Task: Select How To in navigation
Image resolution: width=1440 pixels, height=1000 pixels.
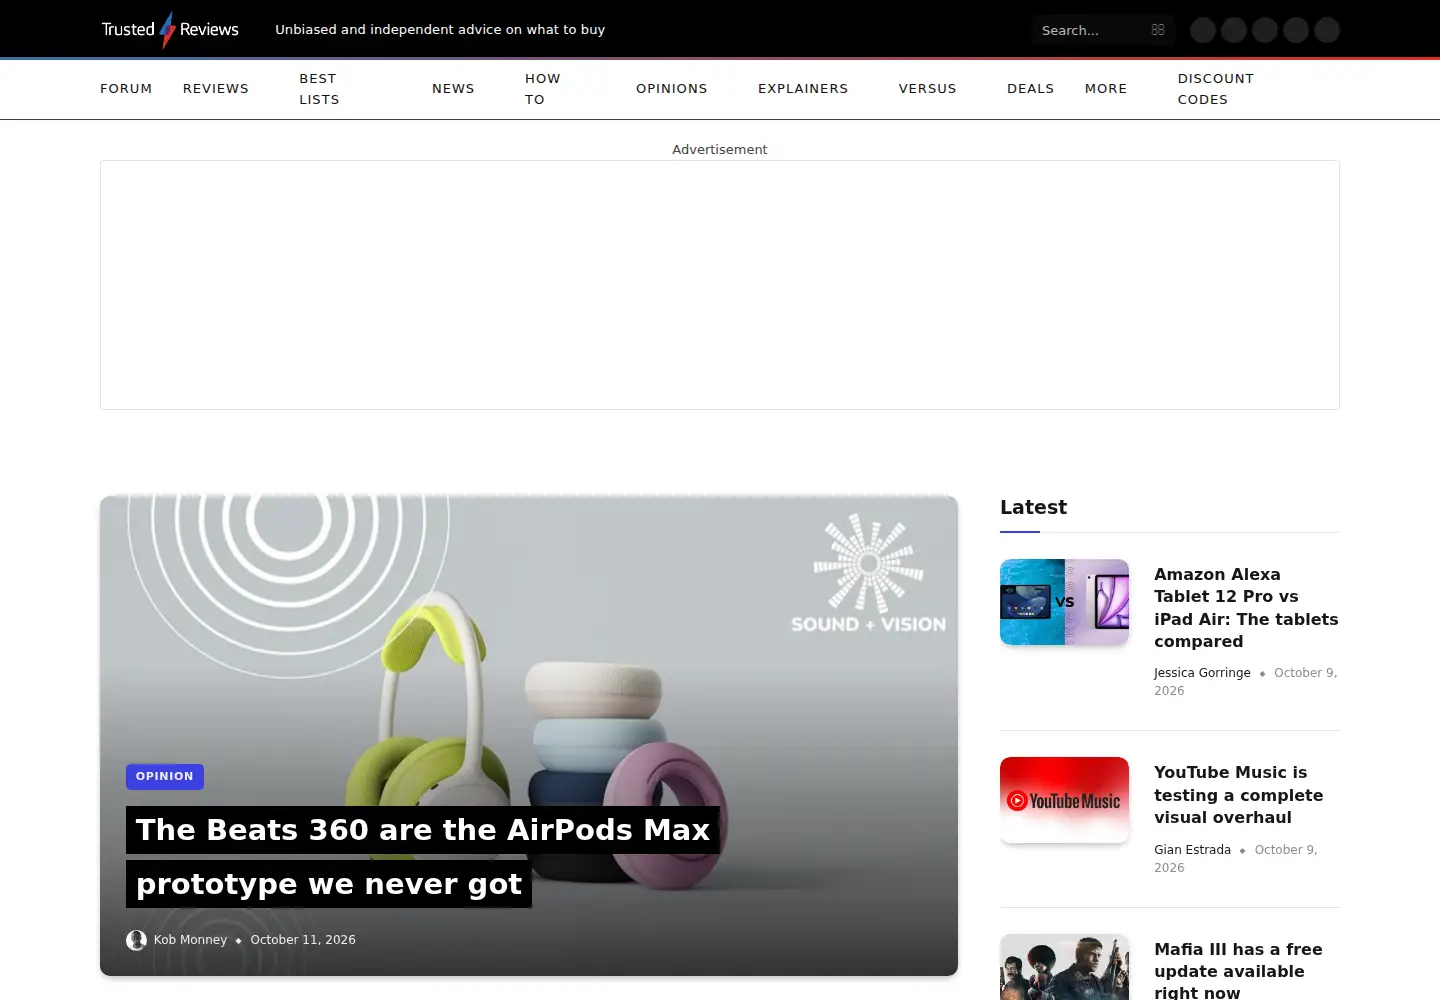Action: pyautogui.click(x=543, y=89)
